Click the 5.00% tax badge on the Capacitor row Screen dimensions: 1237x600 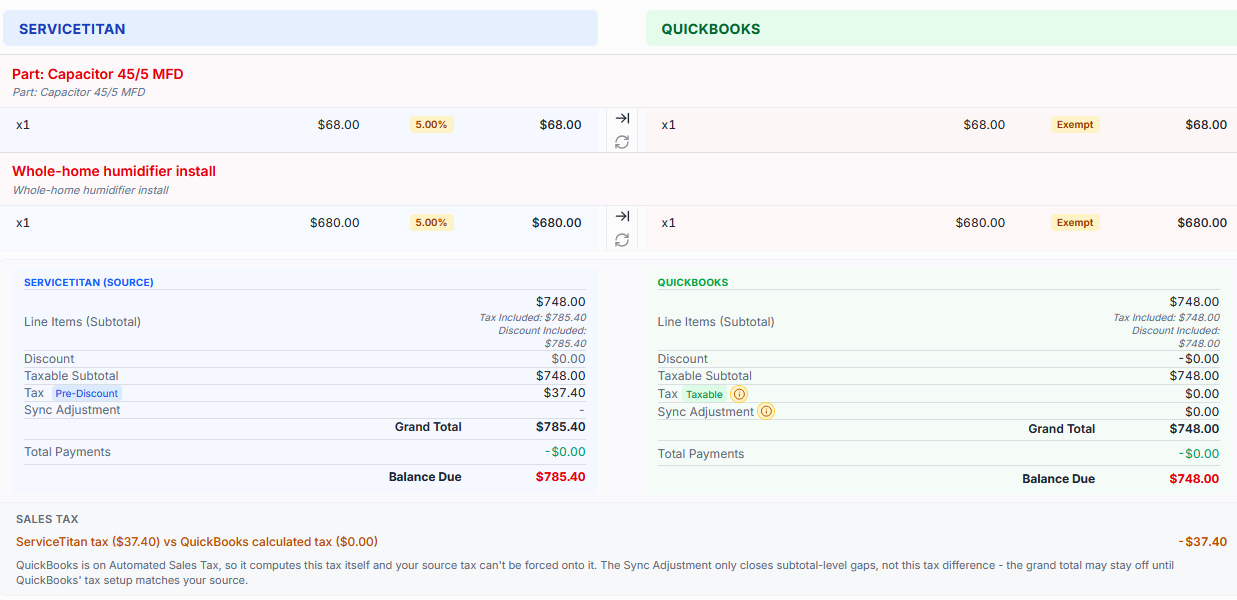coord(431,125)
